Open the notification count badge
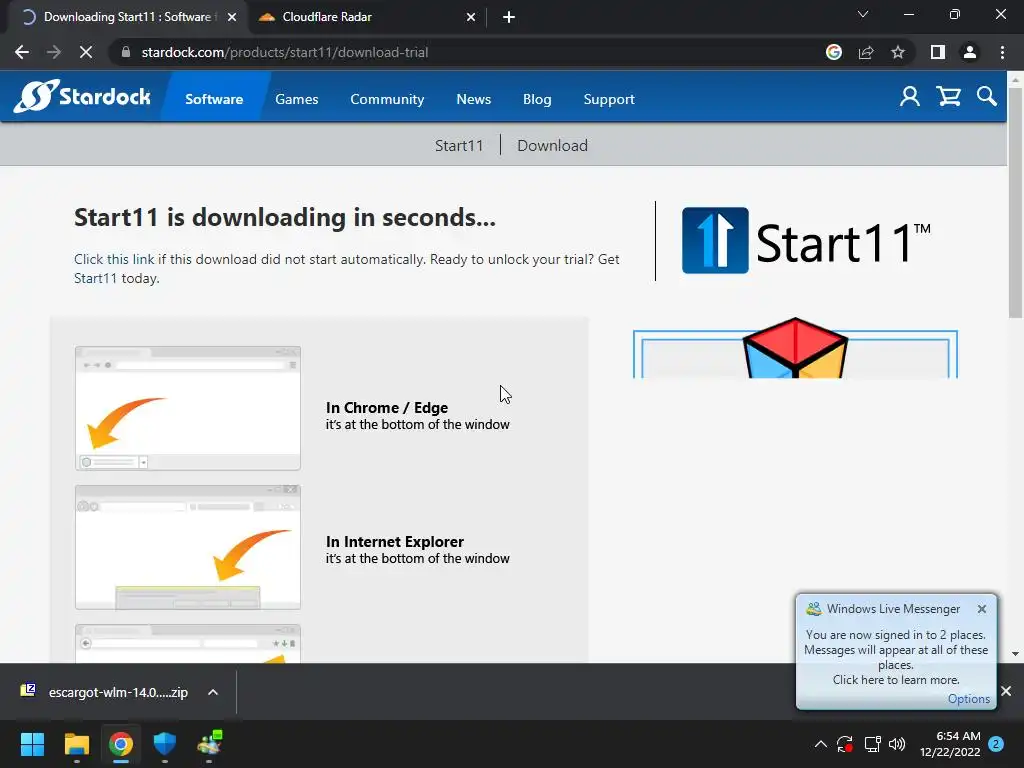This screenshot has height=768, width=1024. click(996, 744)
